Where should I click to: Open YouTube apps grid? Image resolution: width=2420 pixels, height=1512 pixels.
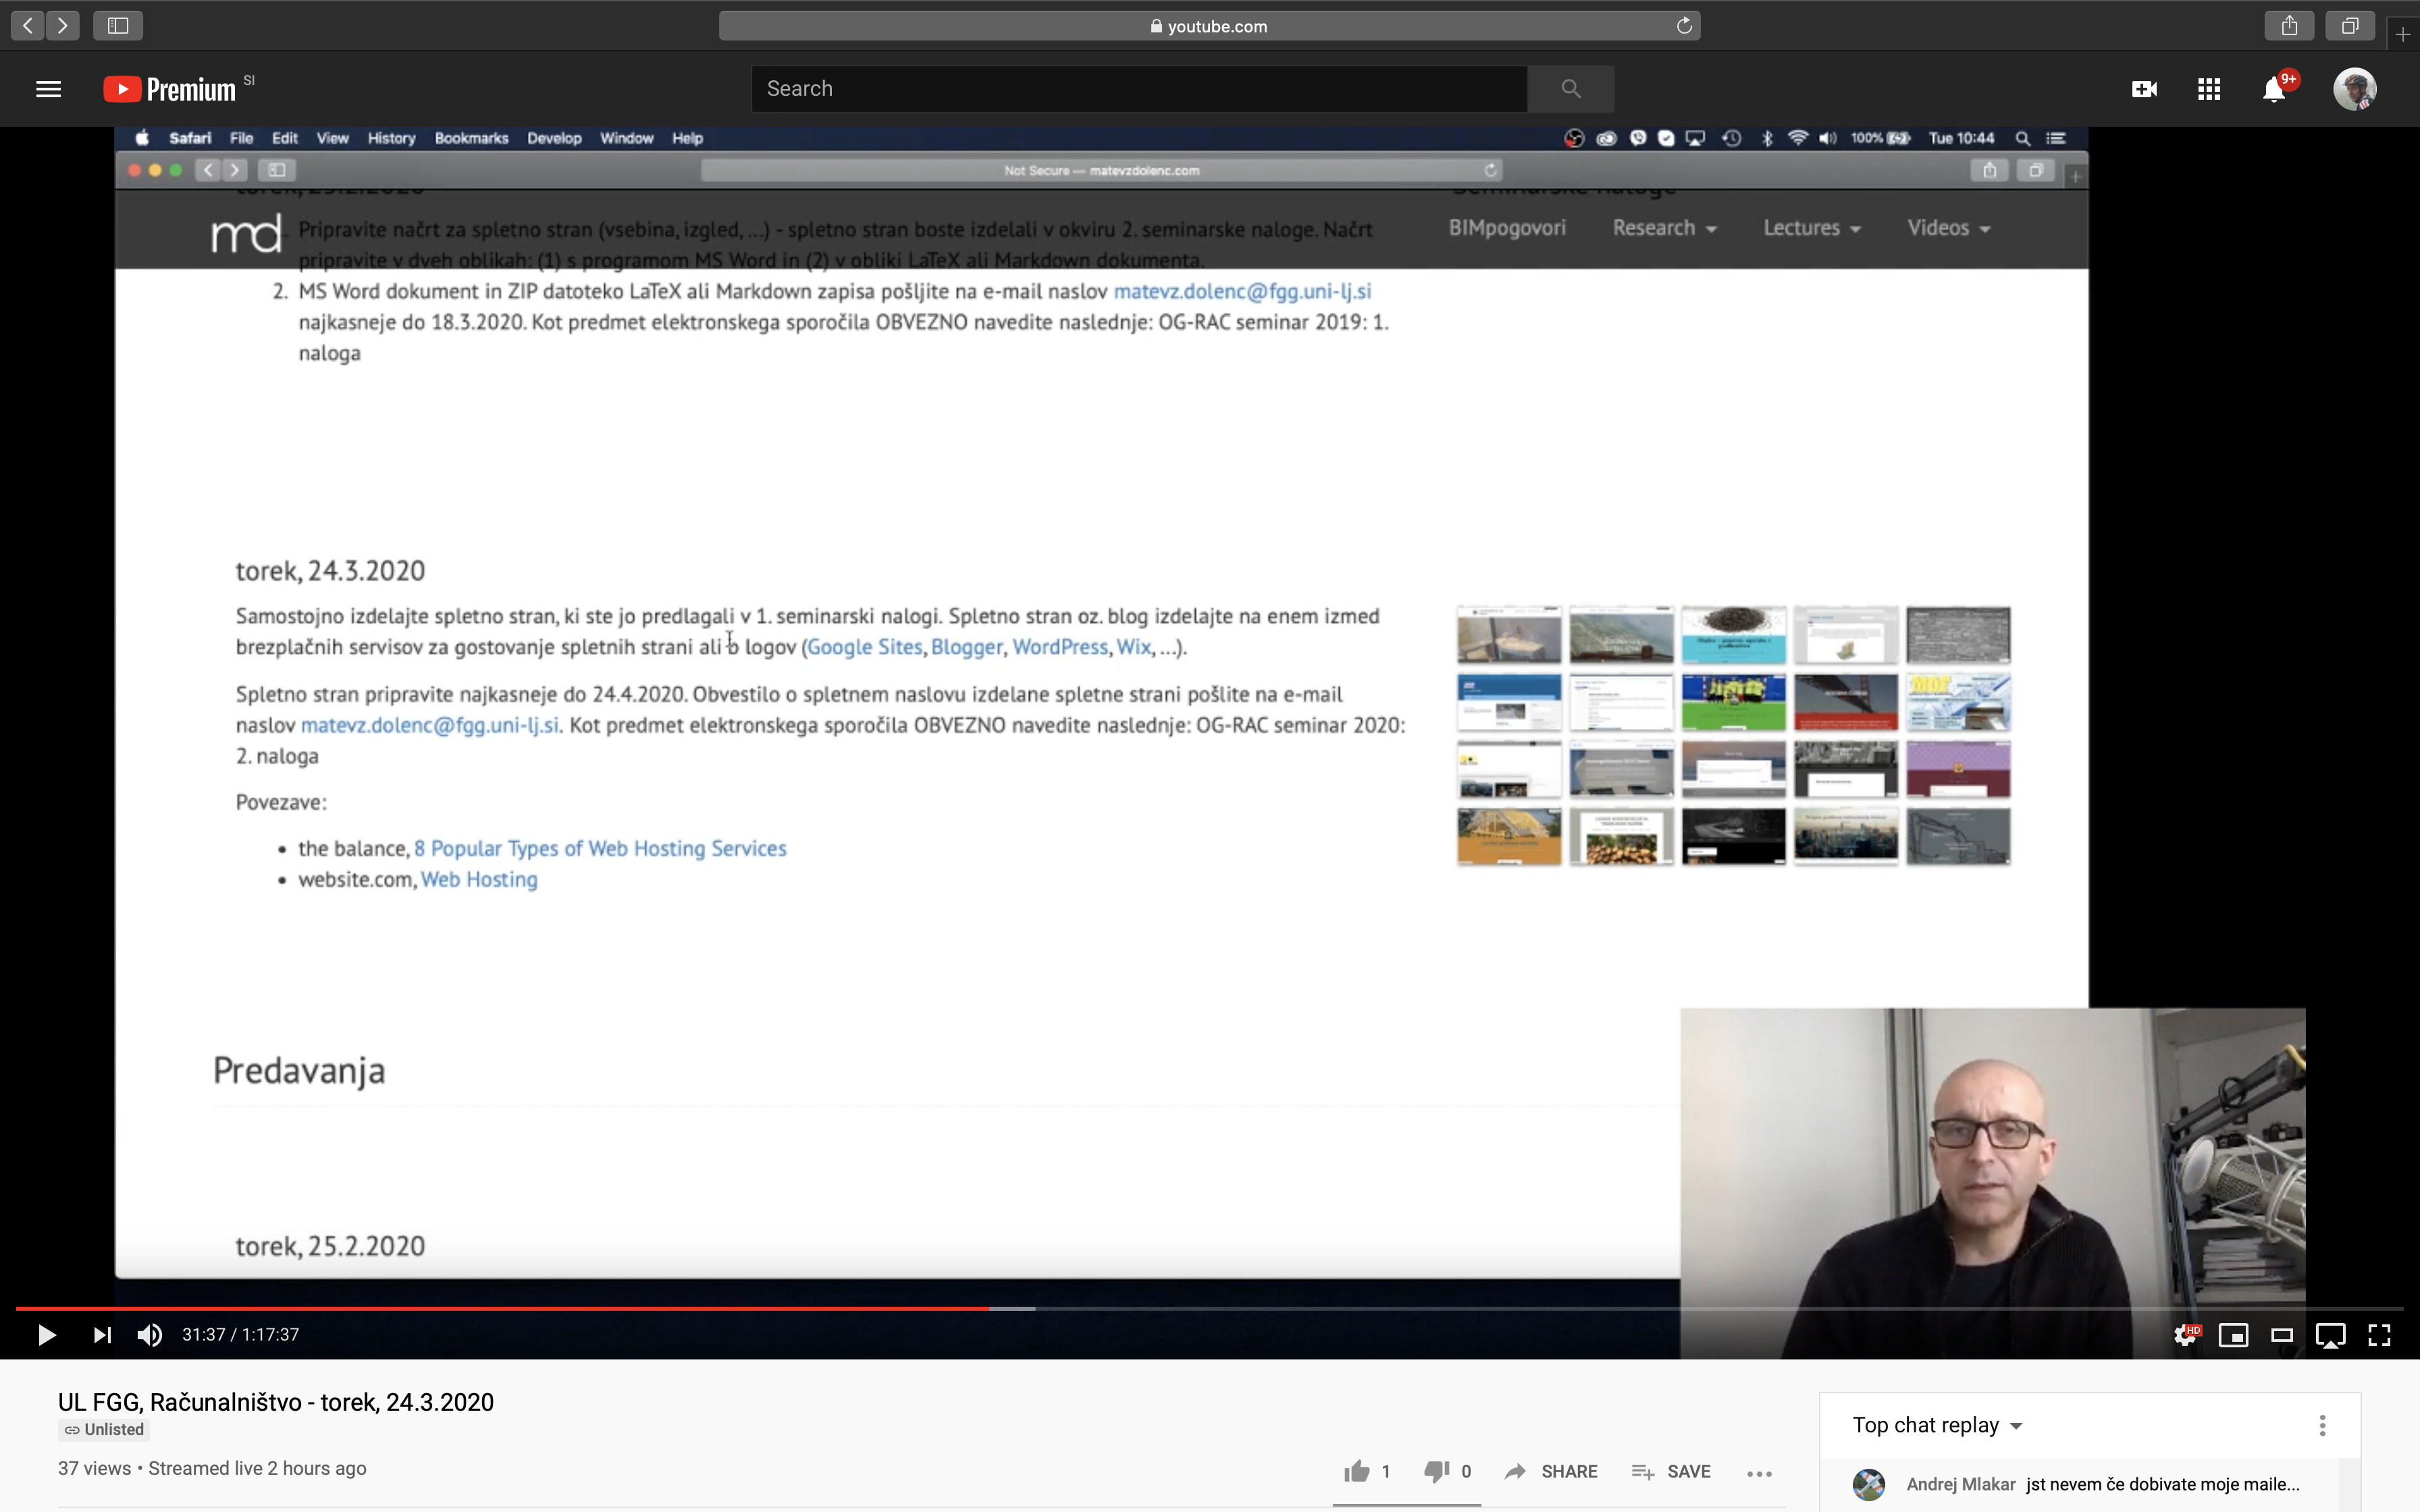pos(2209,89)
